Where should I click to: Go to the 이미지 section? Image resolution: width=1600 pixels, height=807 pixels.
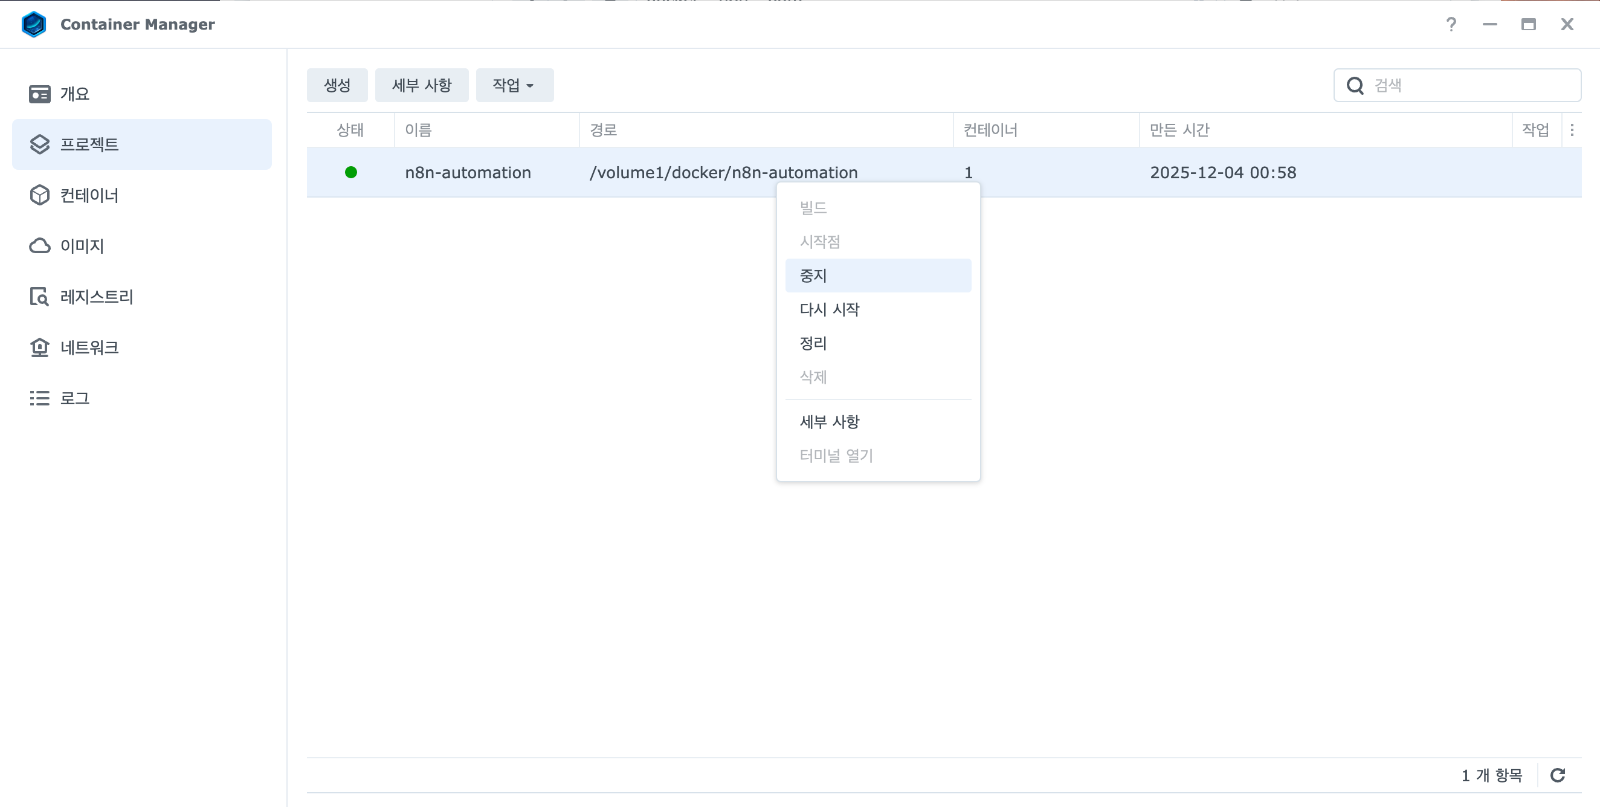click(142, 246)
